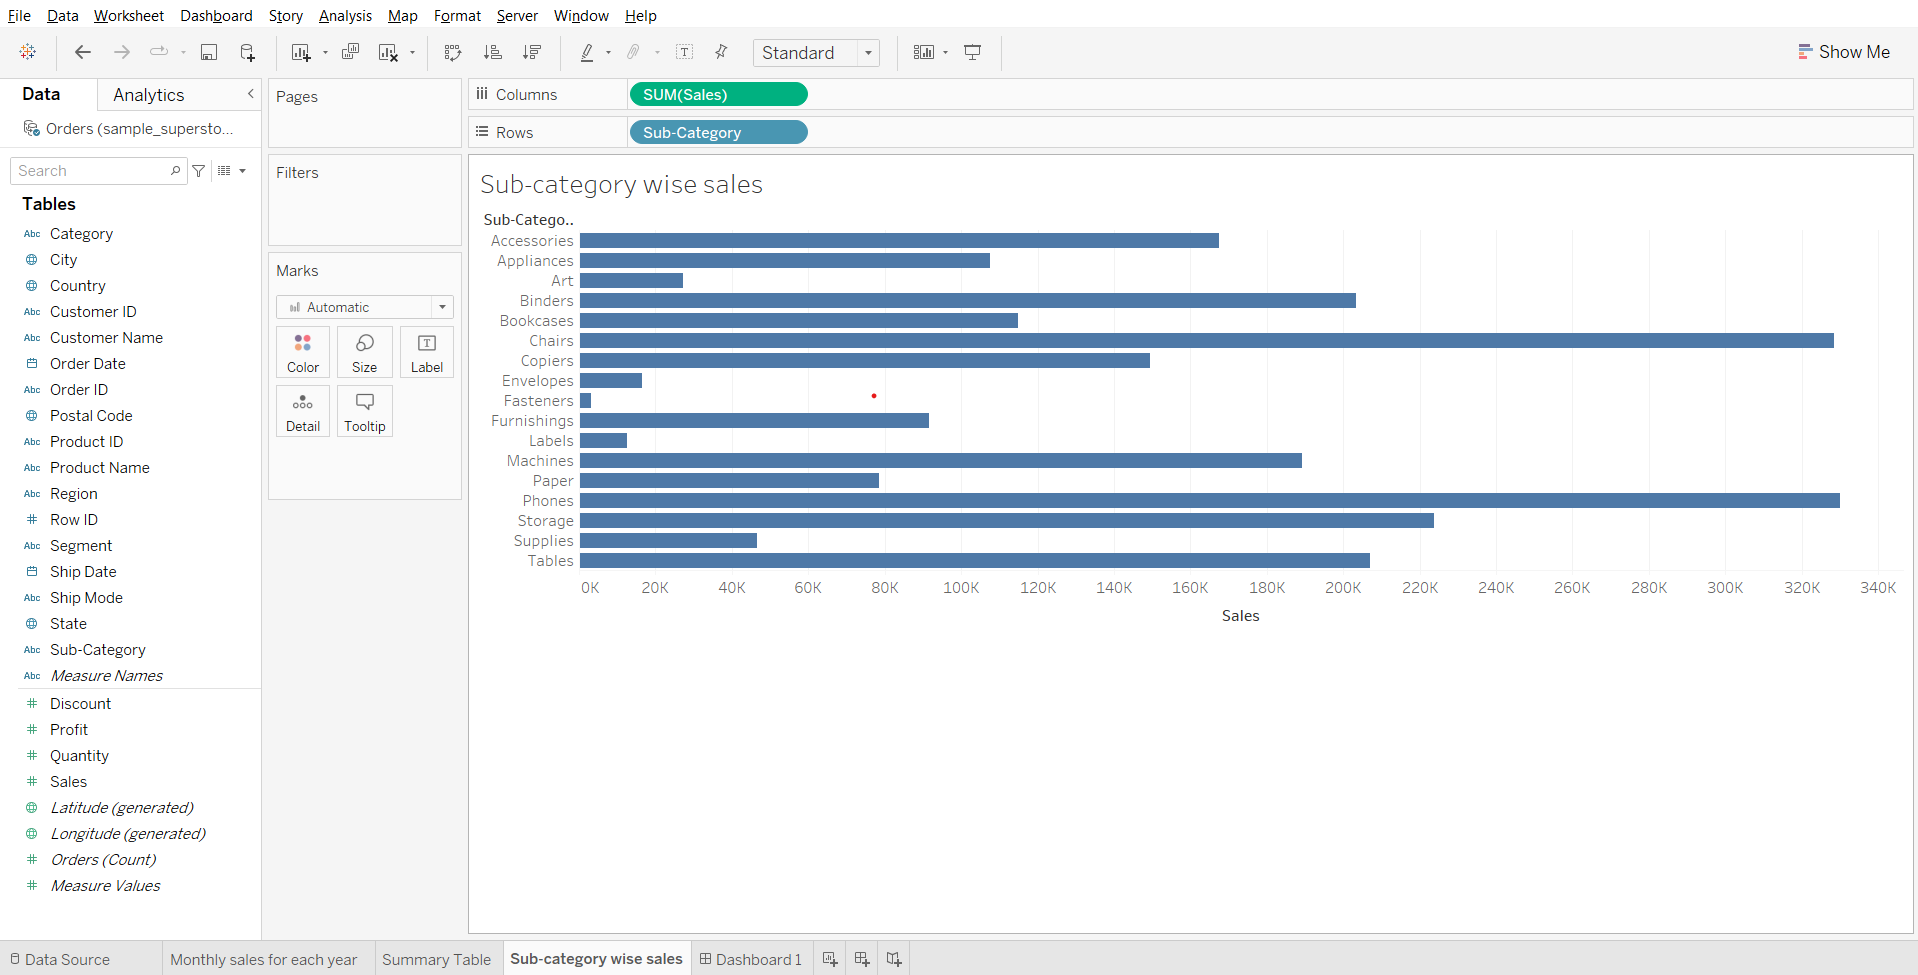Image resolution: width=1918 pixels, height=975 pixels.
Task: Click the Add New Data Source icon
Action: coord(247,52)
